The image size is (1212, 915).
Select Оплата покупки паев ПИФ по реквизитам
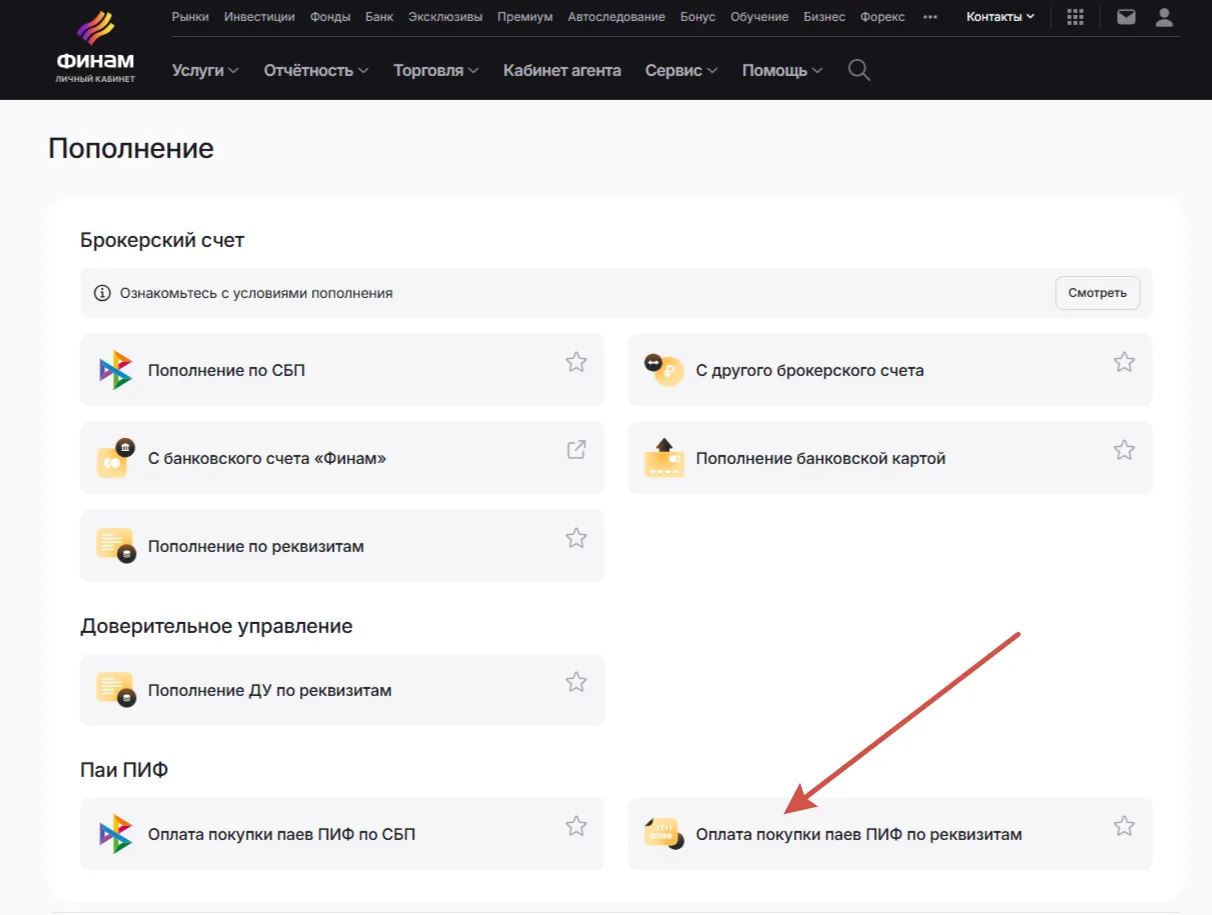click(890, 834)
